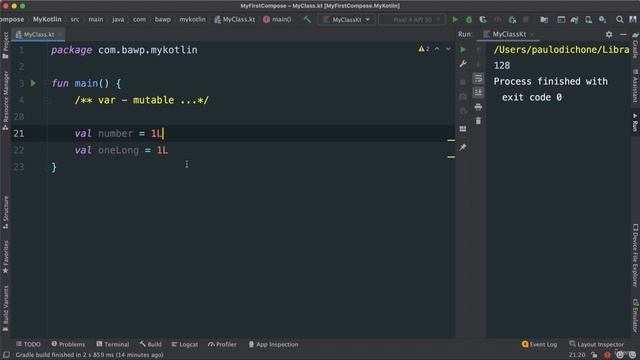The image size is (640, 360).
Task: Open the Problems tool window
Action: [x=68, y=344]
